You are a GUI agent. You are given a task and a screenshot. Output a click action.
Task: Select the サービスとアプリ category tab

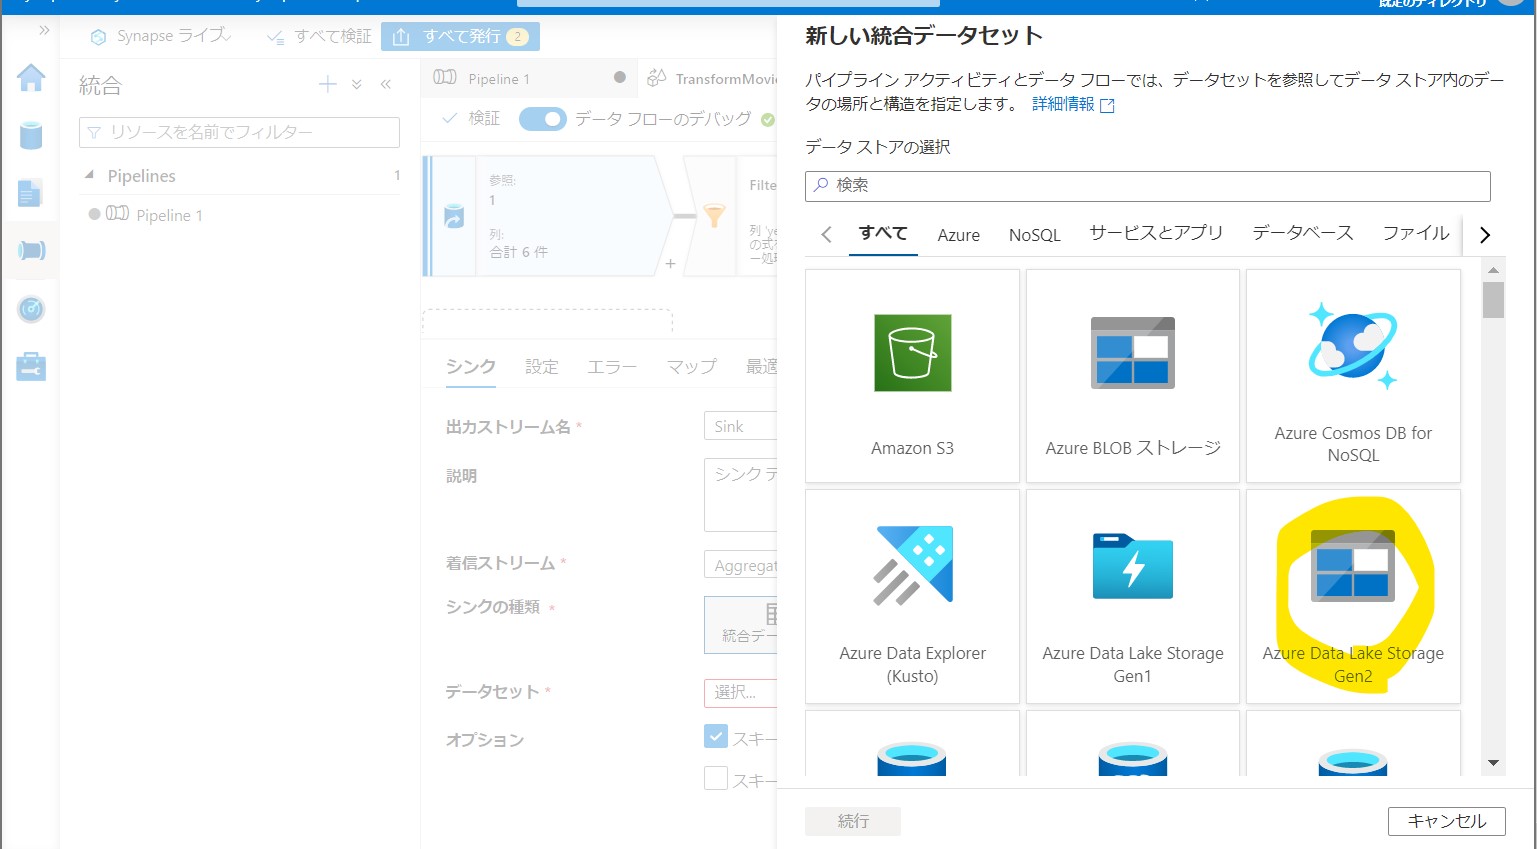pyautogui.click(x=1156, y=234)
